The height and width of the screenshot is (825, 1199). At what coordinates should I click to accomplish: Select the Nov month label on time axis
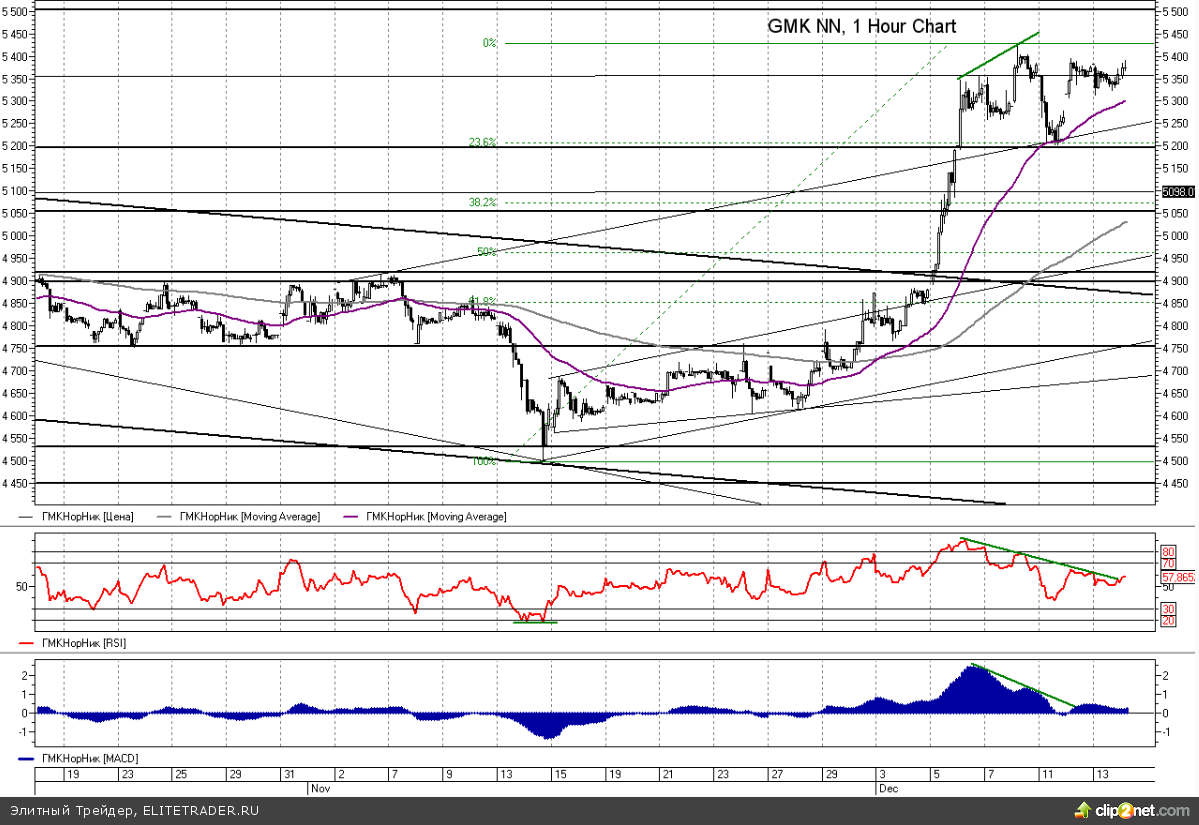click(x=317, y=788)
